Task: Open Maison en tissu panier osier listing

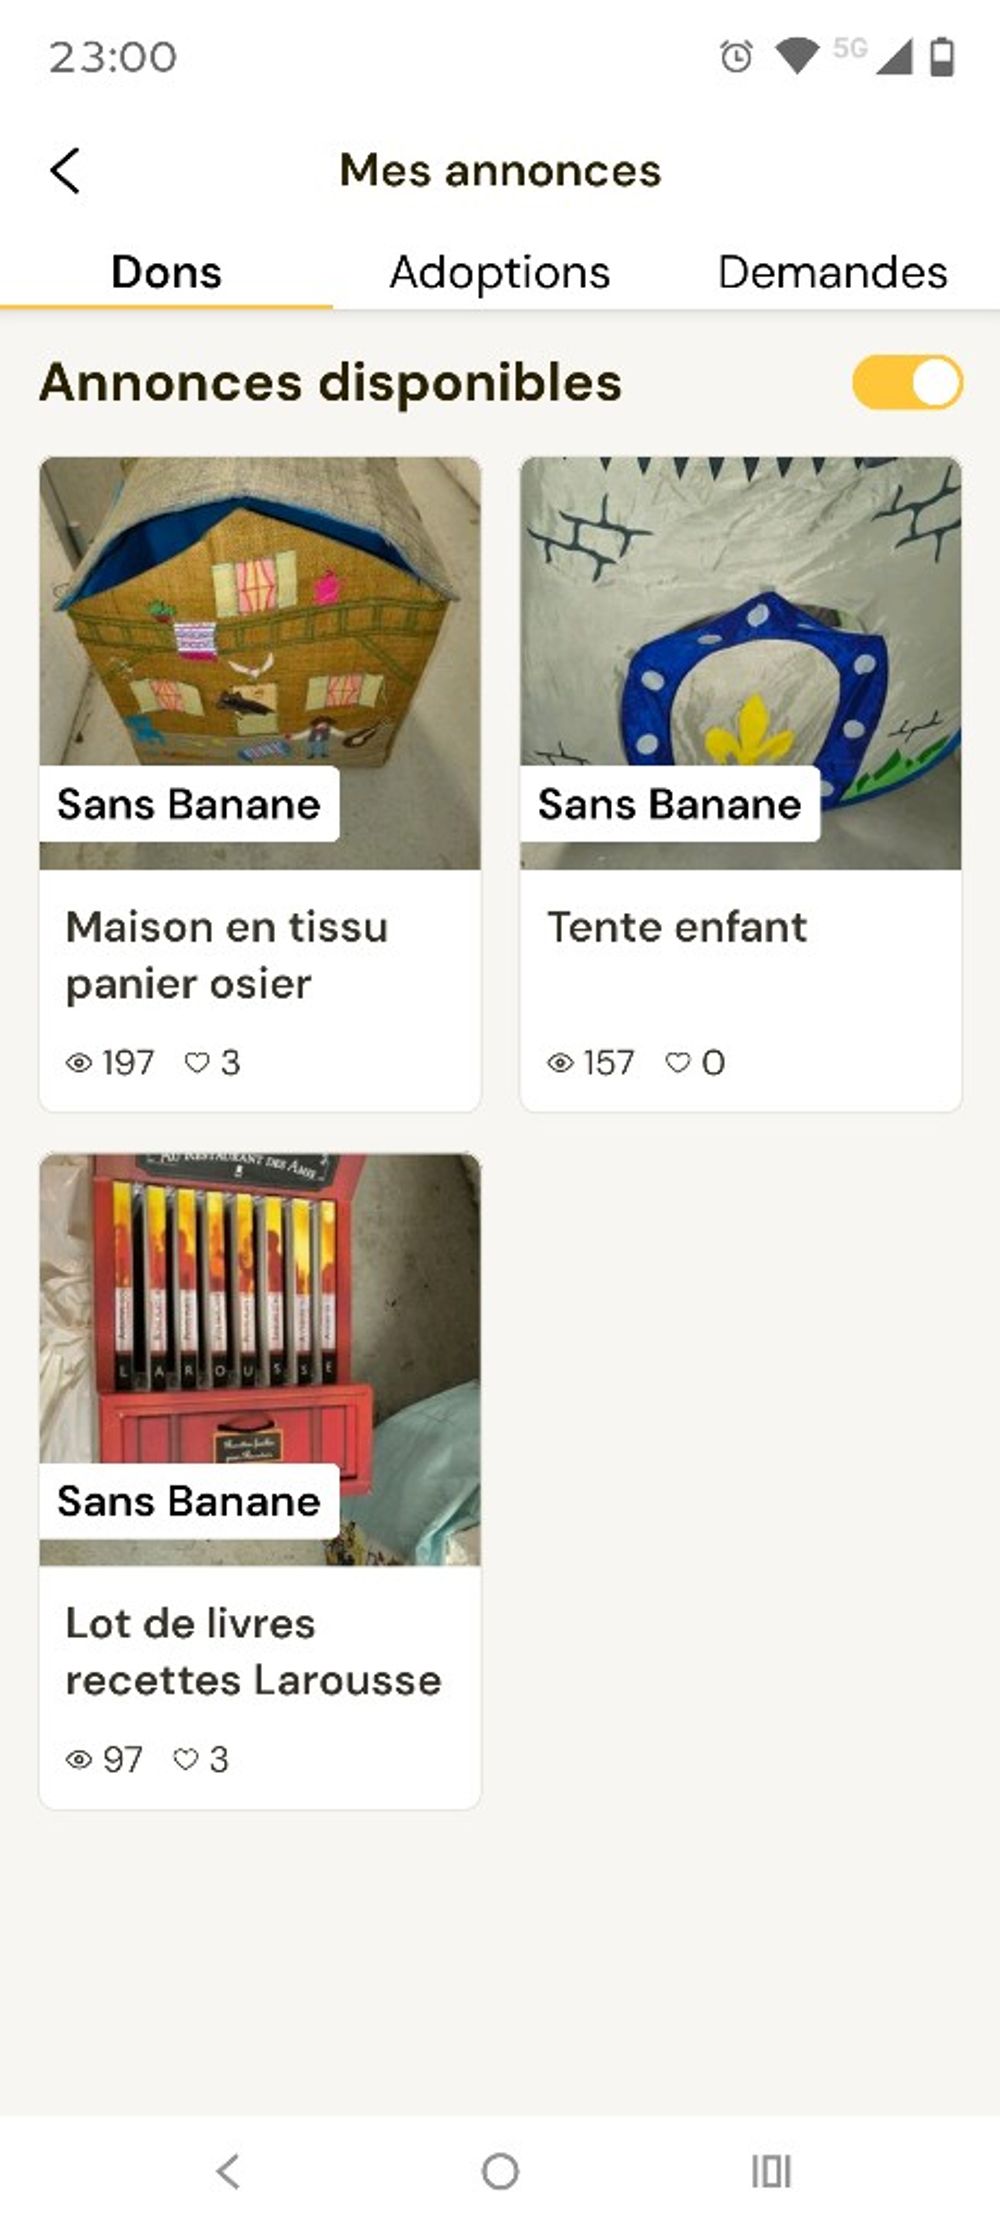Action: pyautogui.click(x=227, y=955)
